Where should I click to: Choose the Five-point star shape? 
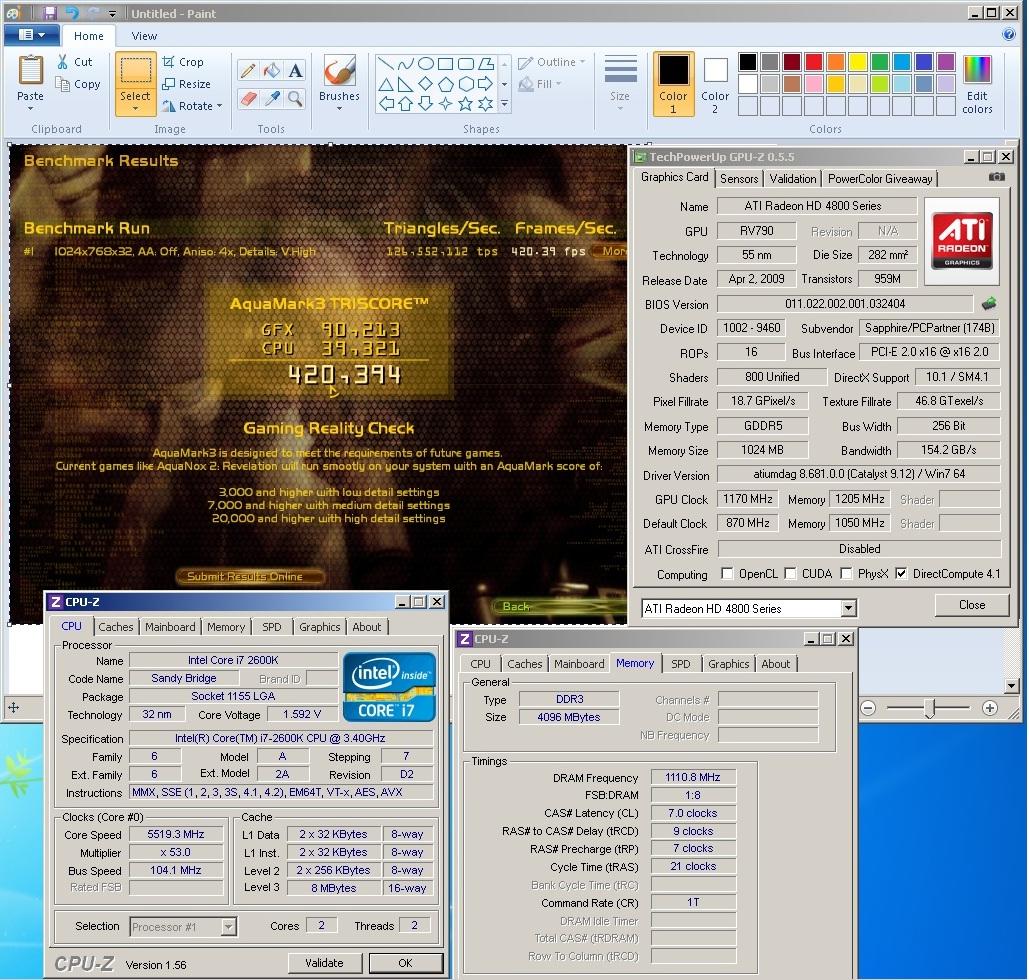(x=466, y=104)
